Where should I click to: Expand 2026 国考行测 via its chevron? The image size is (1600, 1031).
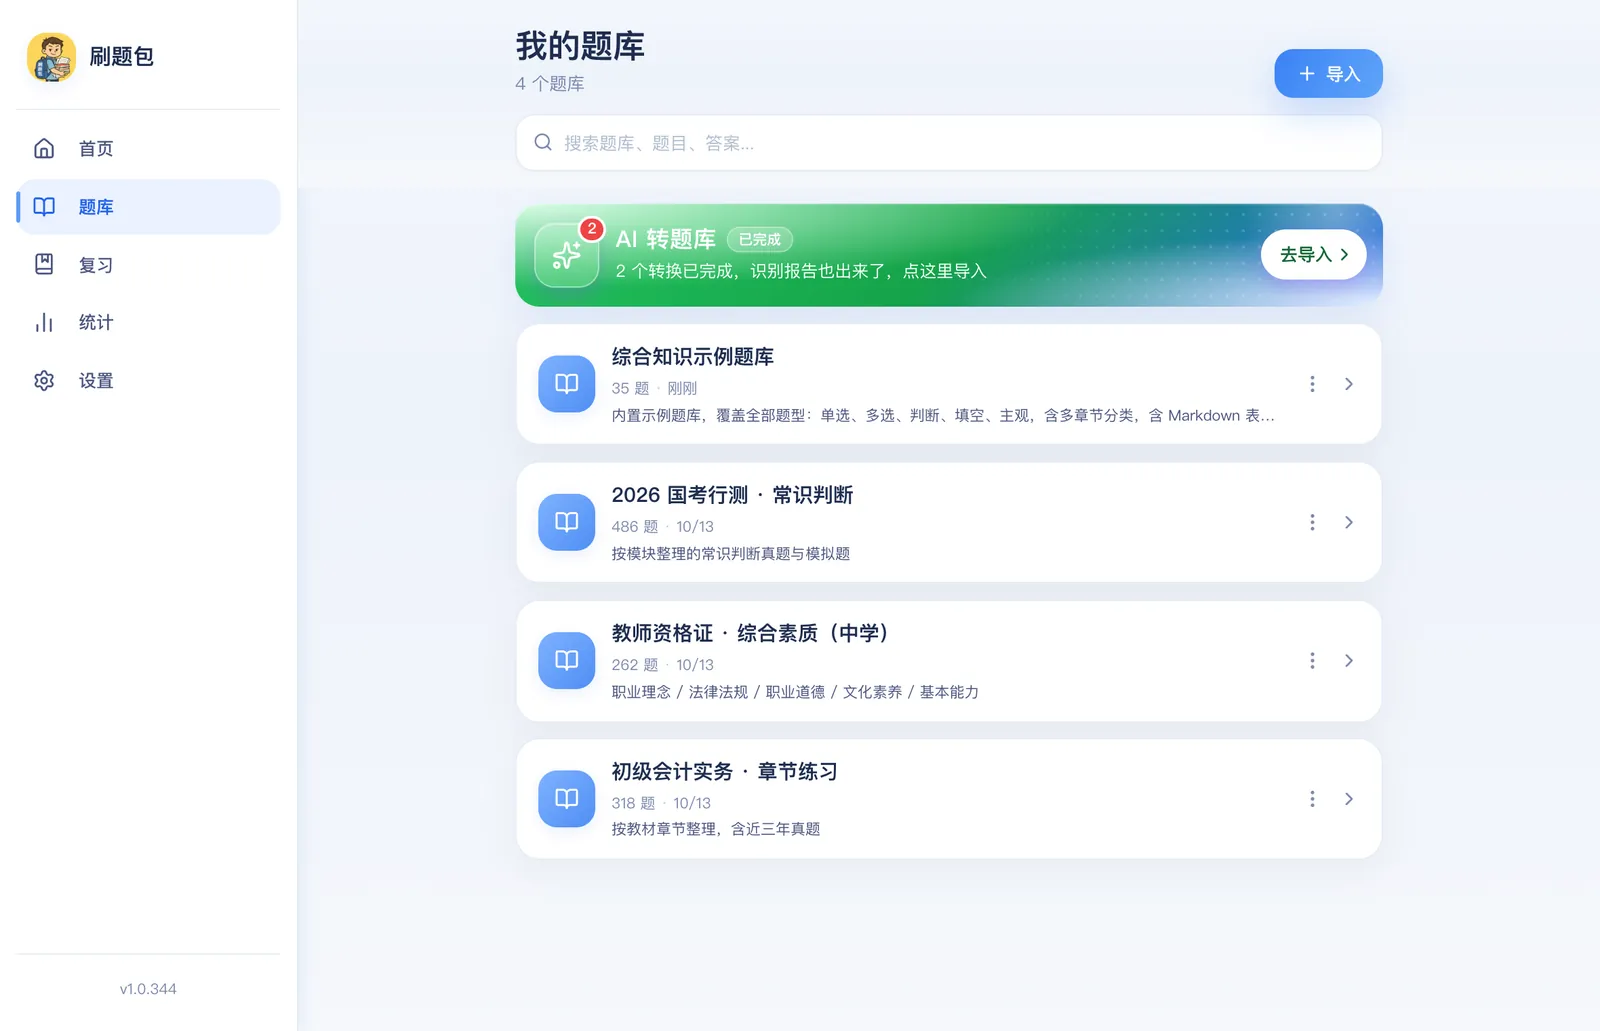click(x=1349, y=522)
